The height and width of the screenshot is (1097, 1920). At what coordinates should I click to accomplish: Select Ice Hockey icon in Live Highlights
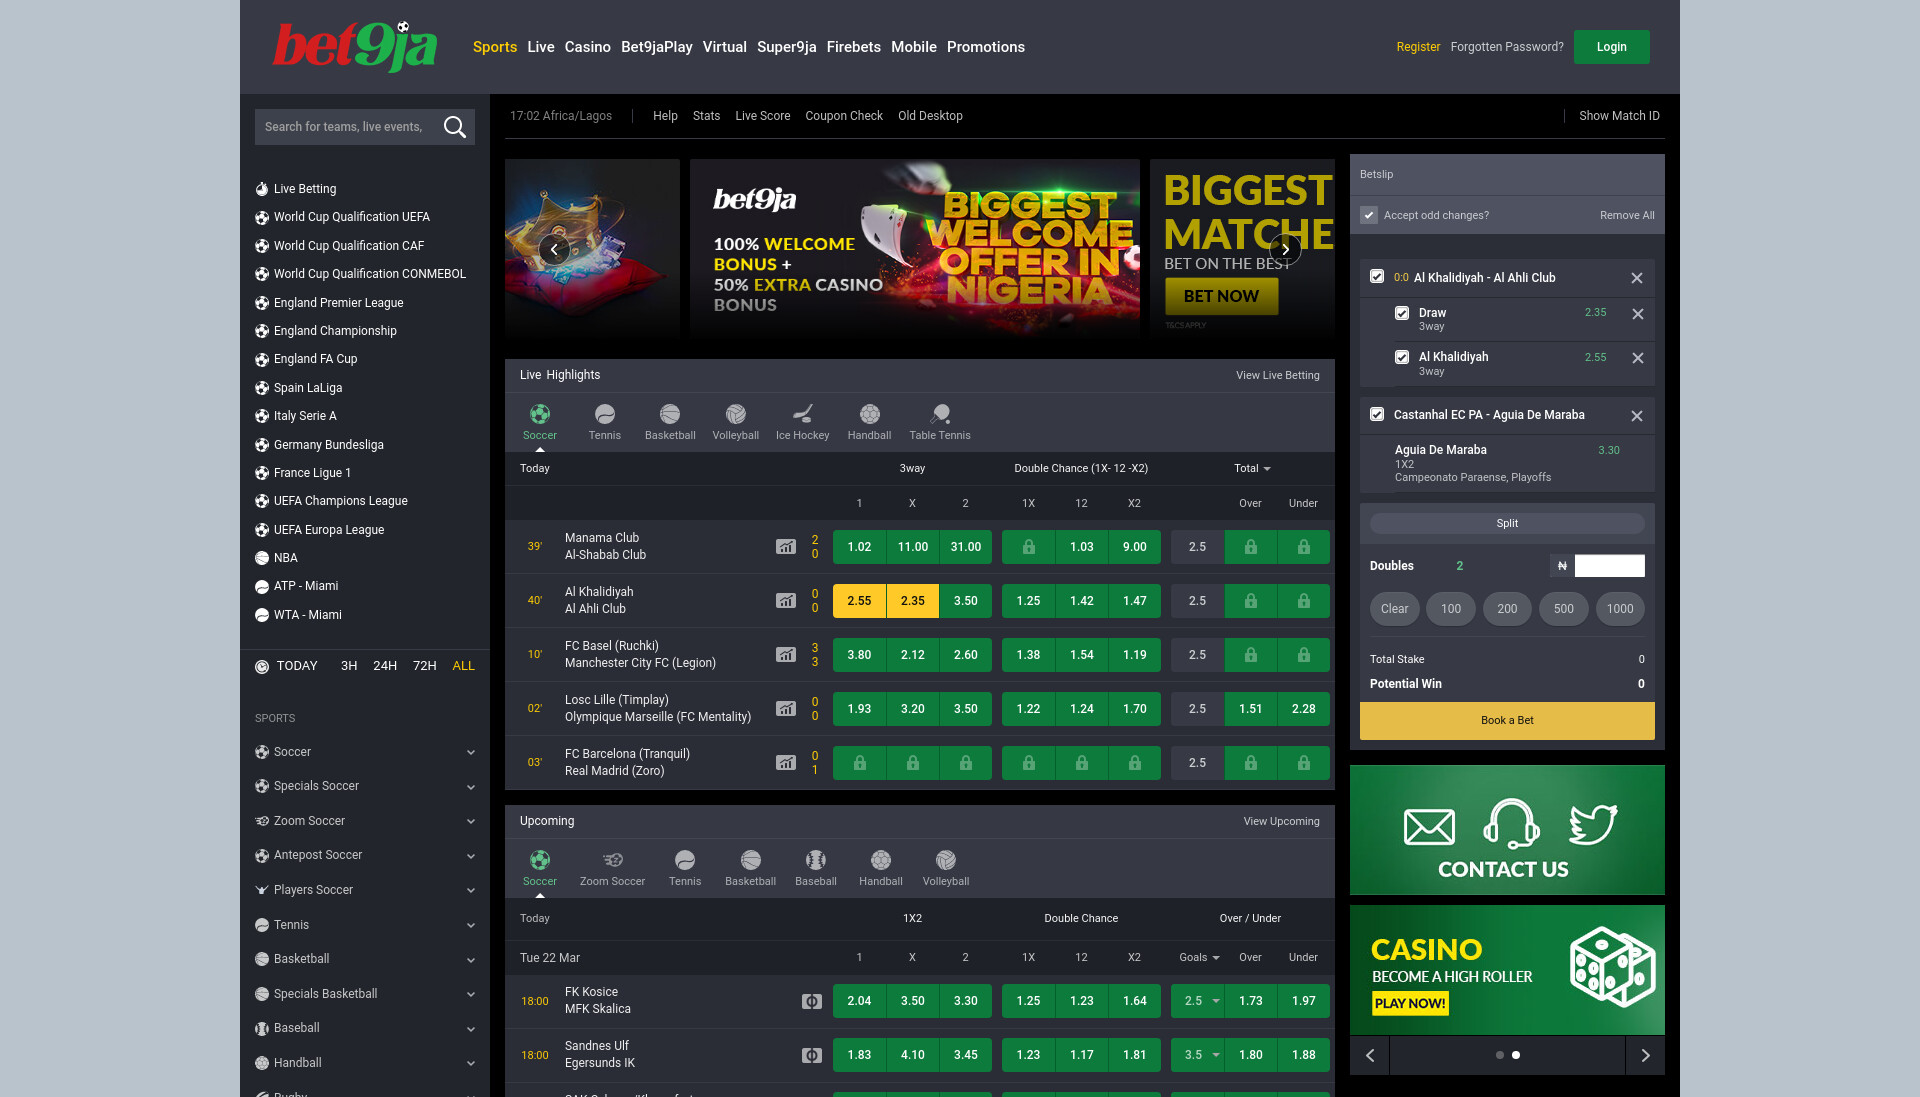tap(803, 414)
